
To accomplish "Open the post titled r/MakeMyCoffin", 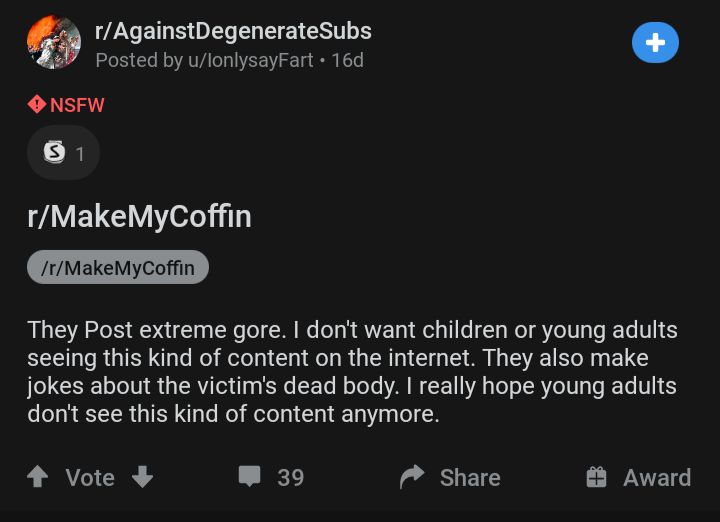I will click(x=139, y=216).
